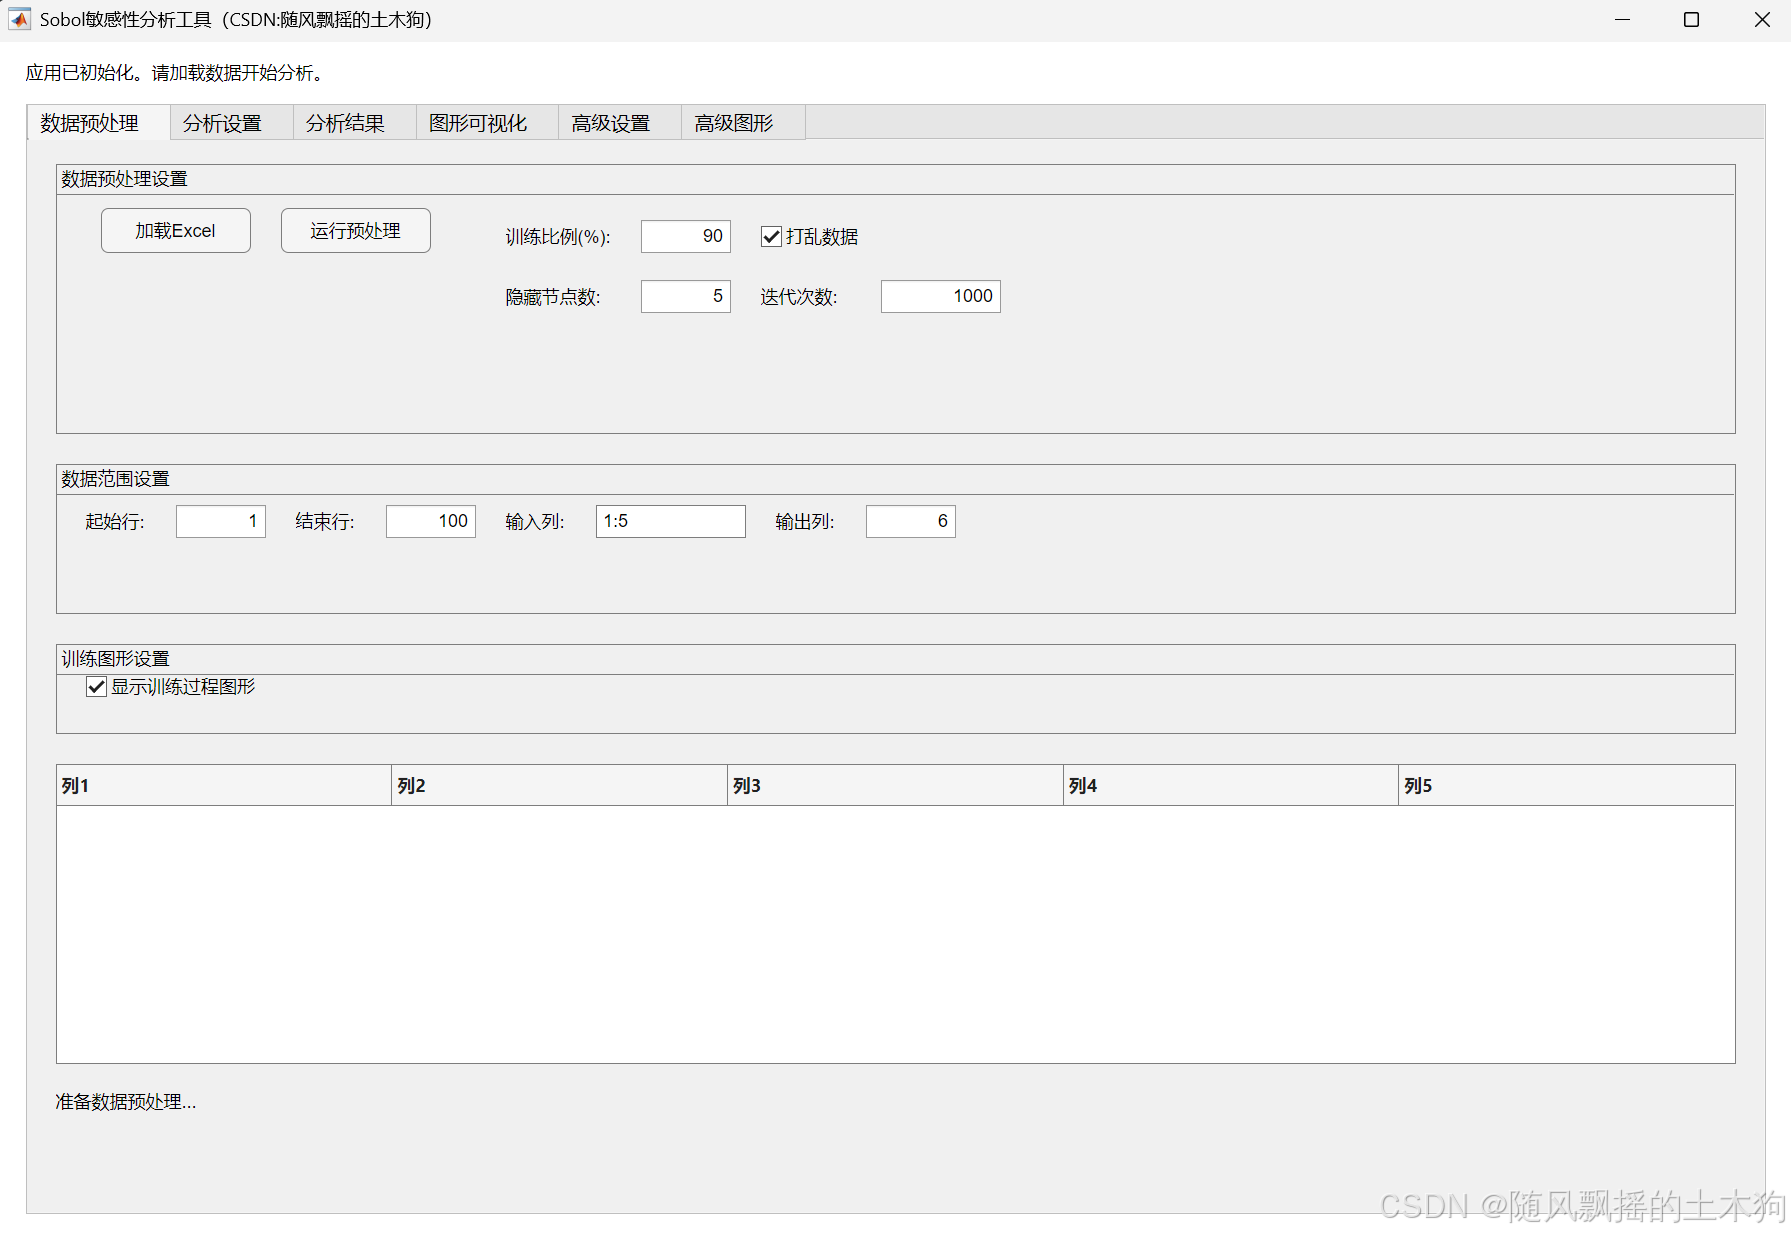Select the 列5 table column header

(x=1567, y=786)
